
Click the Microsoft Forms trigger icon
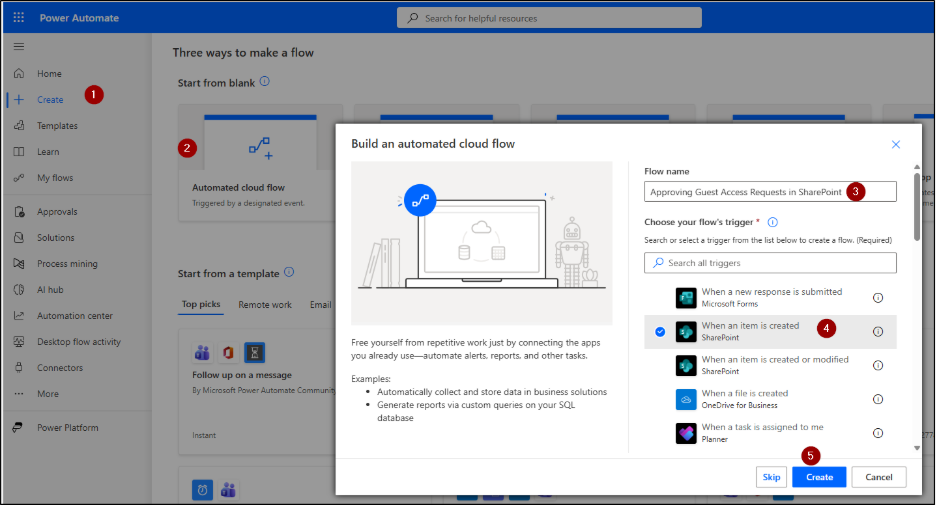click(685, 298)
